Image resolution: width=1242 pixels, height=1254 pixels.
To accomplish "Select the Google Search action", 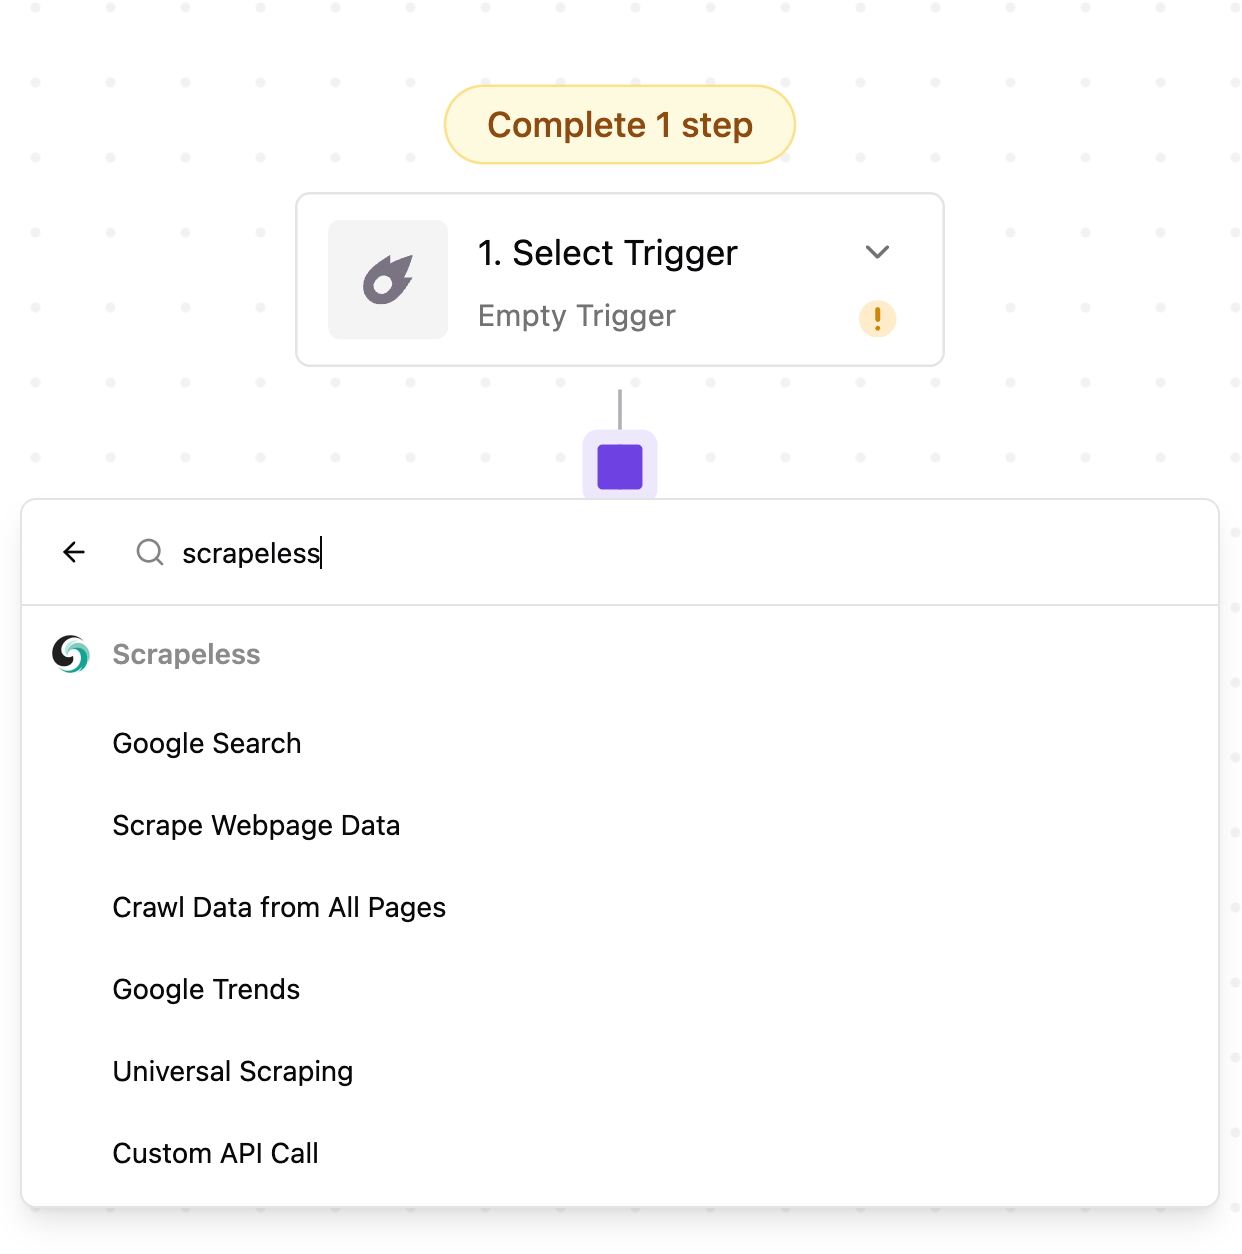I will [x=207, y=743].
